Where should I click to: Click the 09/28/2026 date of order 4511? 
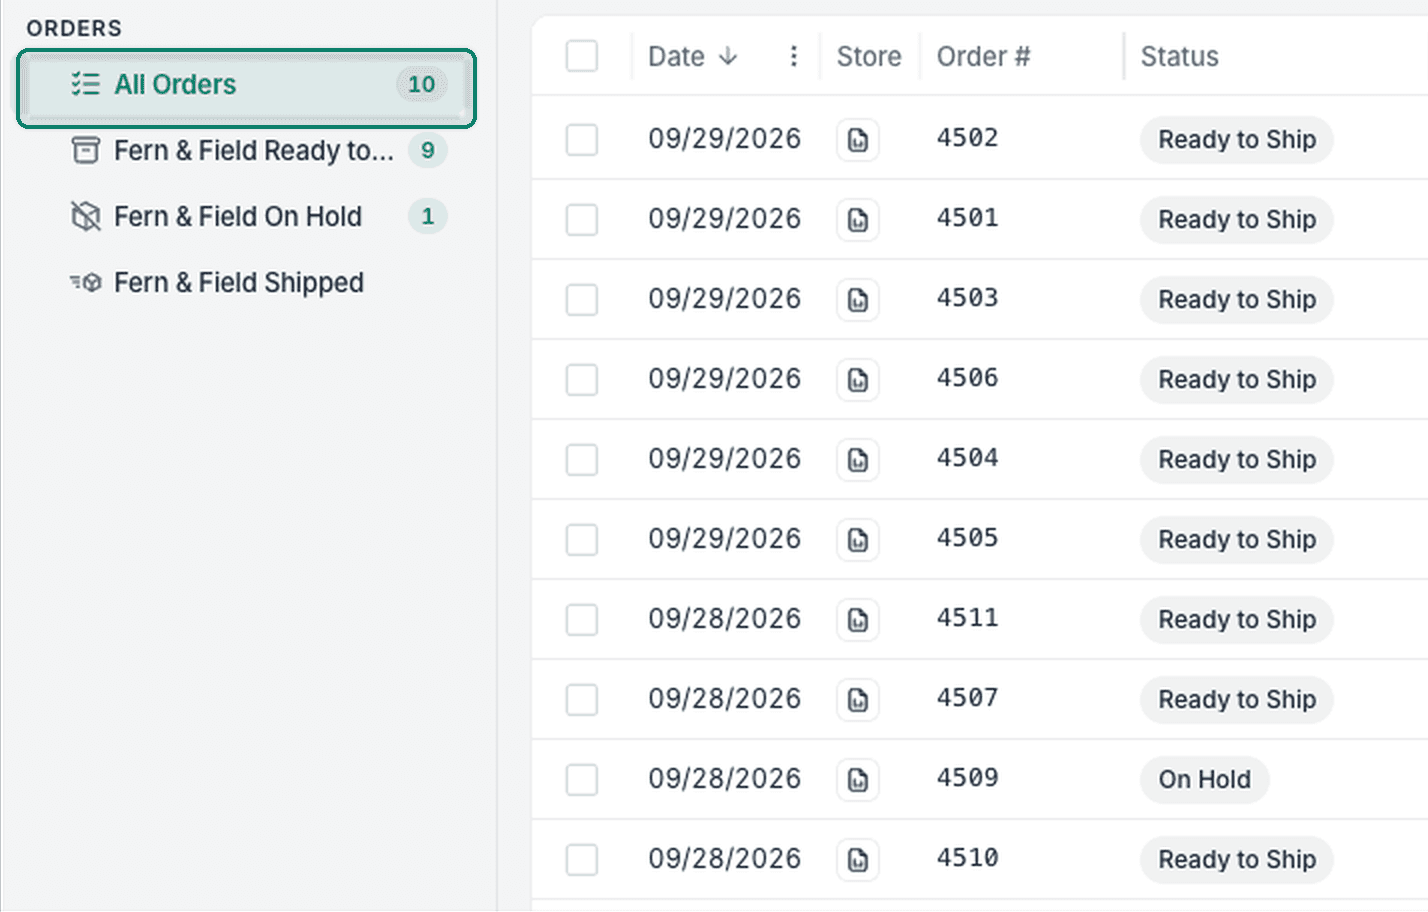click(x=725, y=619)
